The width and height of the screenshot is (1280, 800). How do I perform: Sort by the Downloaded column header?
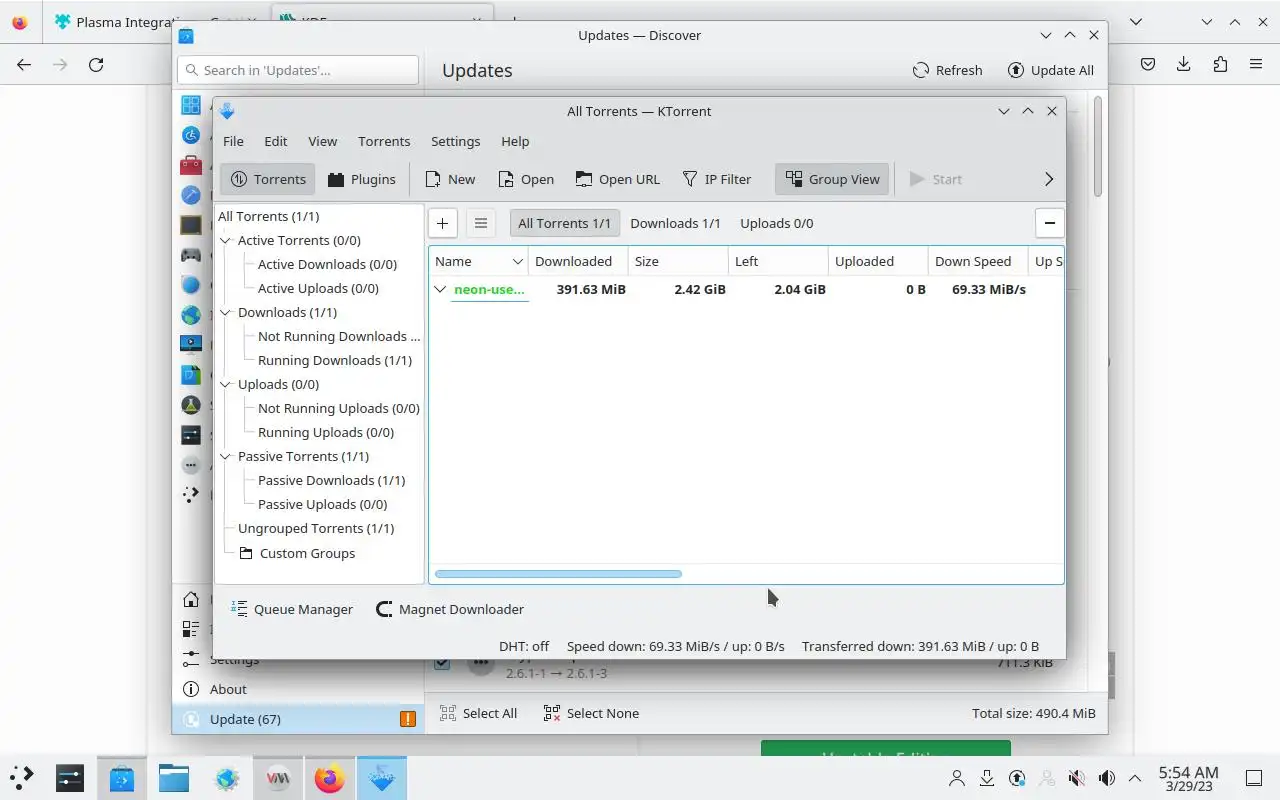[578, 261]
